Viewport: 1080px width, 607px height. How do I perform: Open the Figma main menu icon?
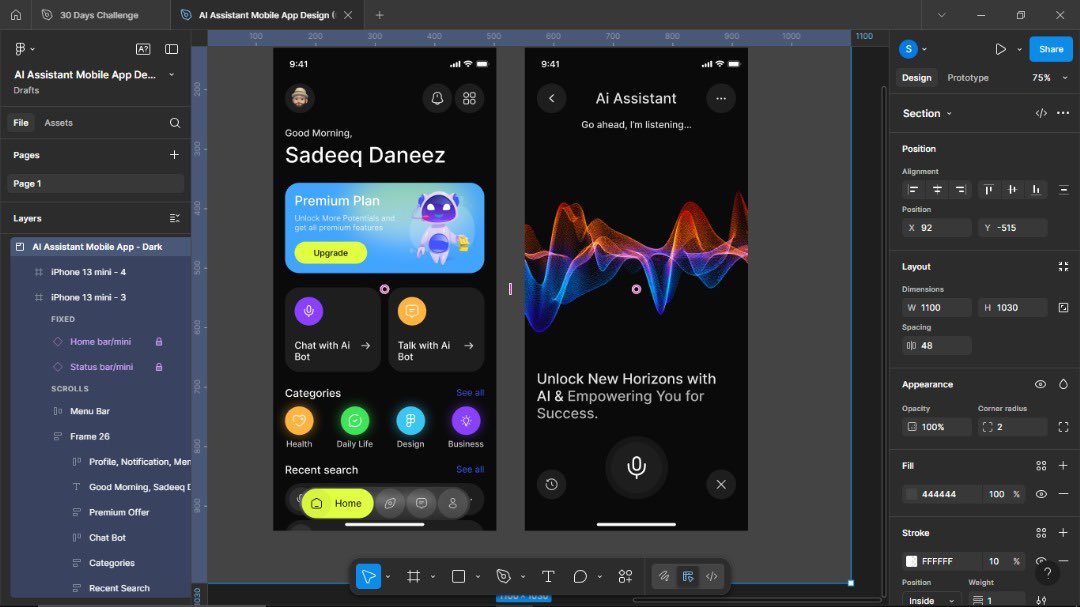(21, 49)
